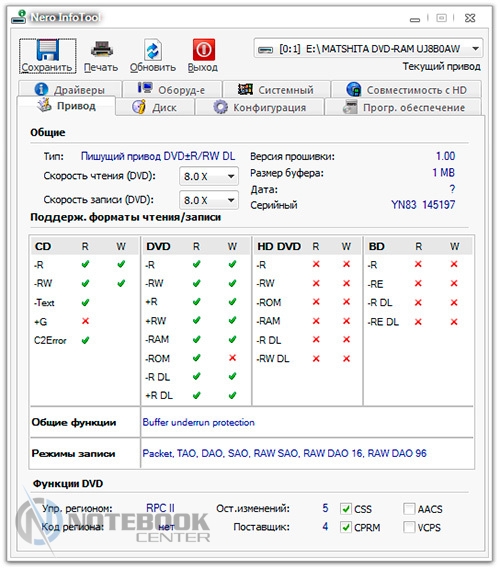Click the DVD +R DL read checkmark
This screenshot has width=500, height=569.
pos(197,395)
